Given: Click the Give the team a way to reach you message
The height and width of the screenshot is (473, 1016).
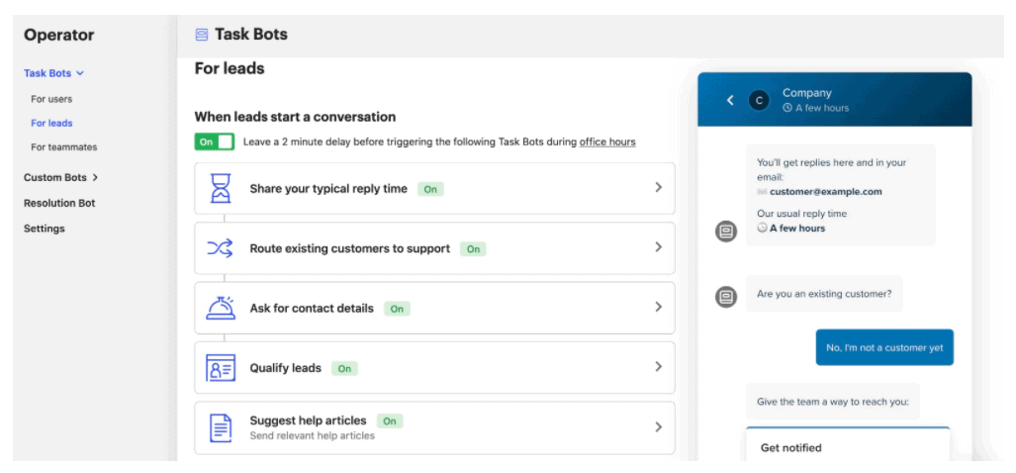Looking at the screenshot, I should click(x=833, y=402).
